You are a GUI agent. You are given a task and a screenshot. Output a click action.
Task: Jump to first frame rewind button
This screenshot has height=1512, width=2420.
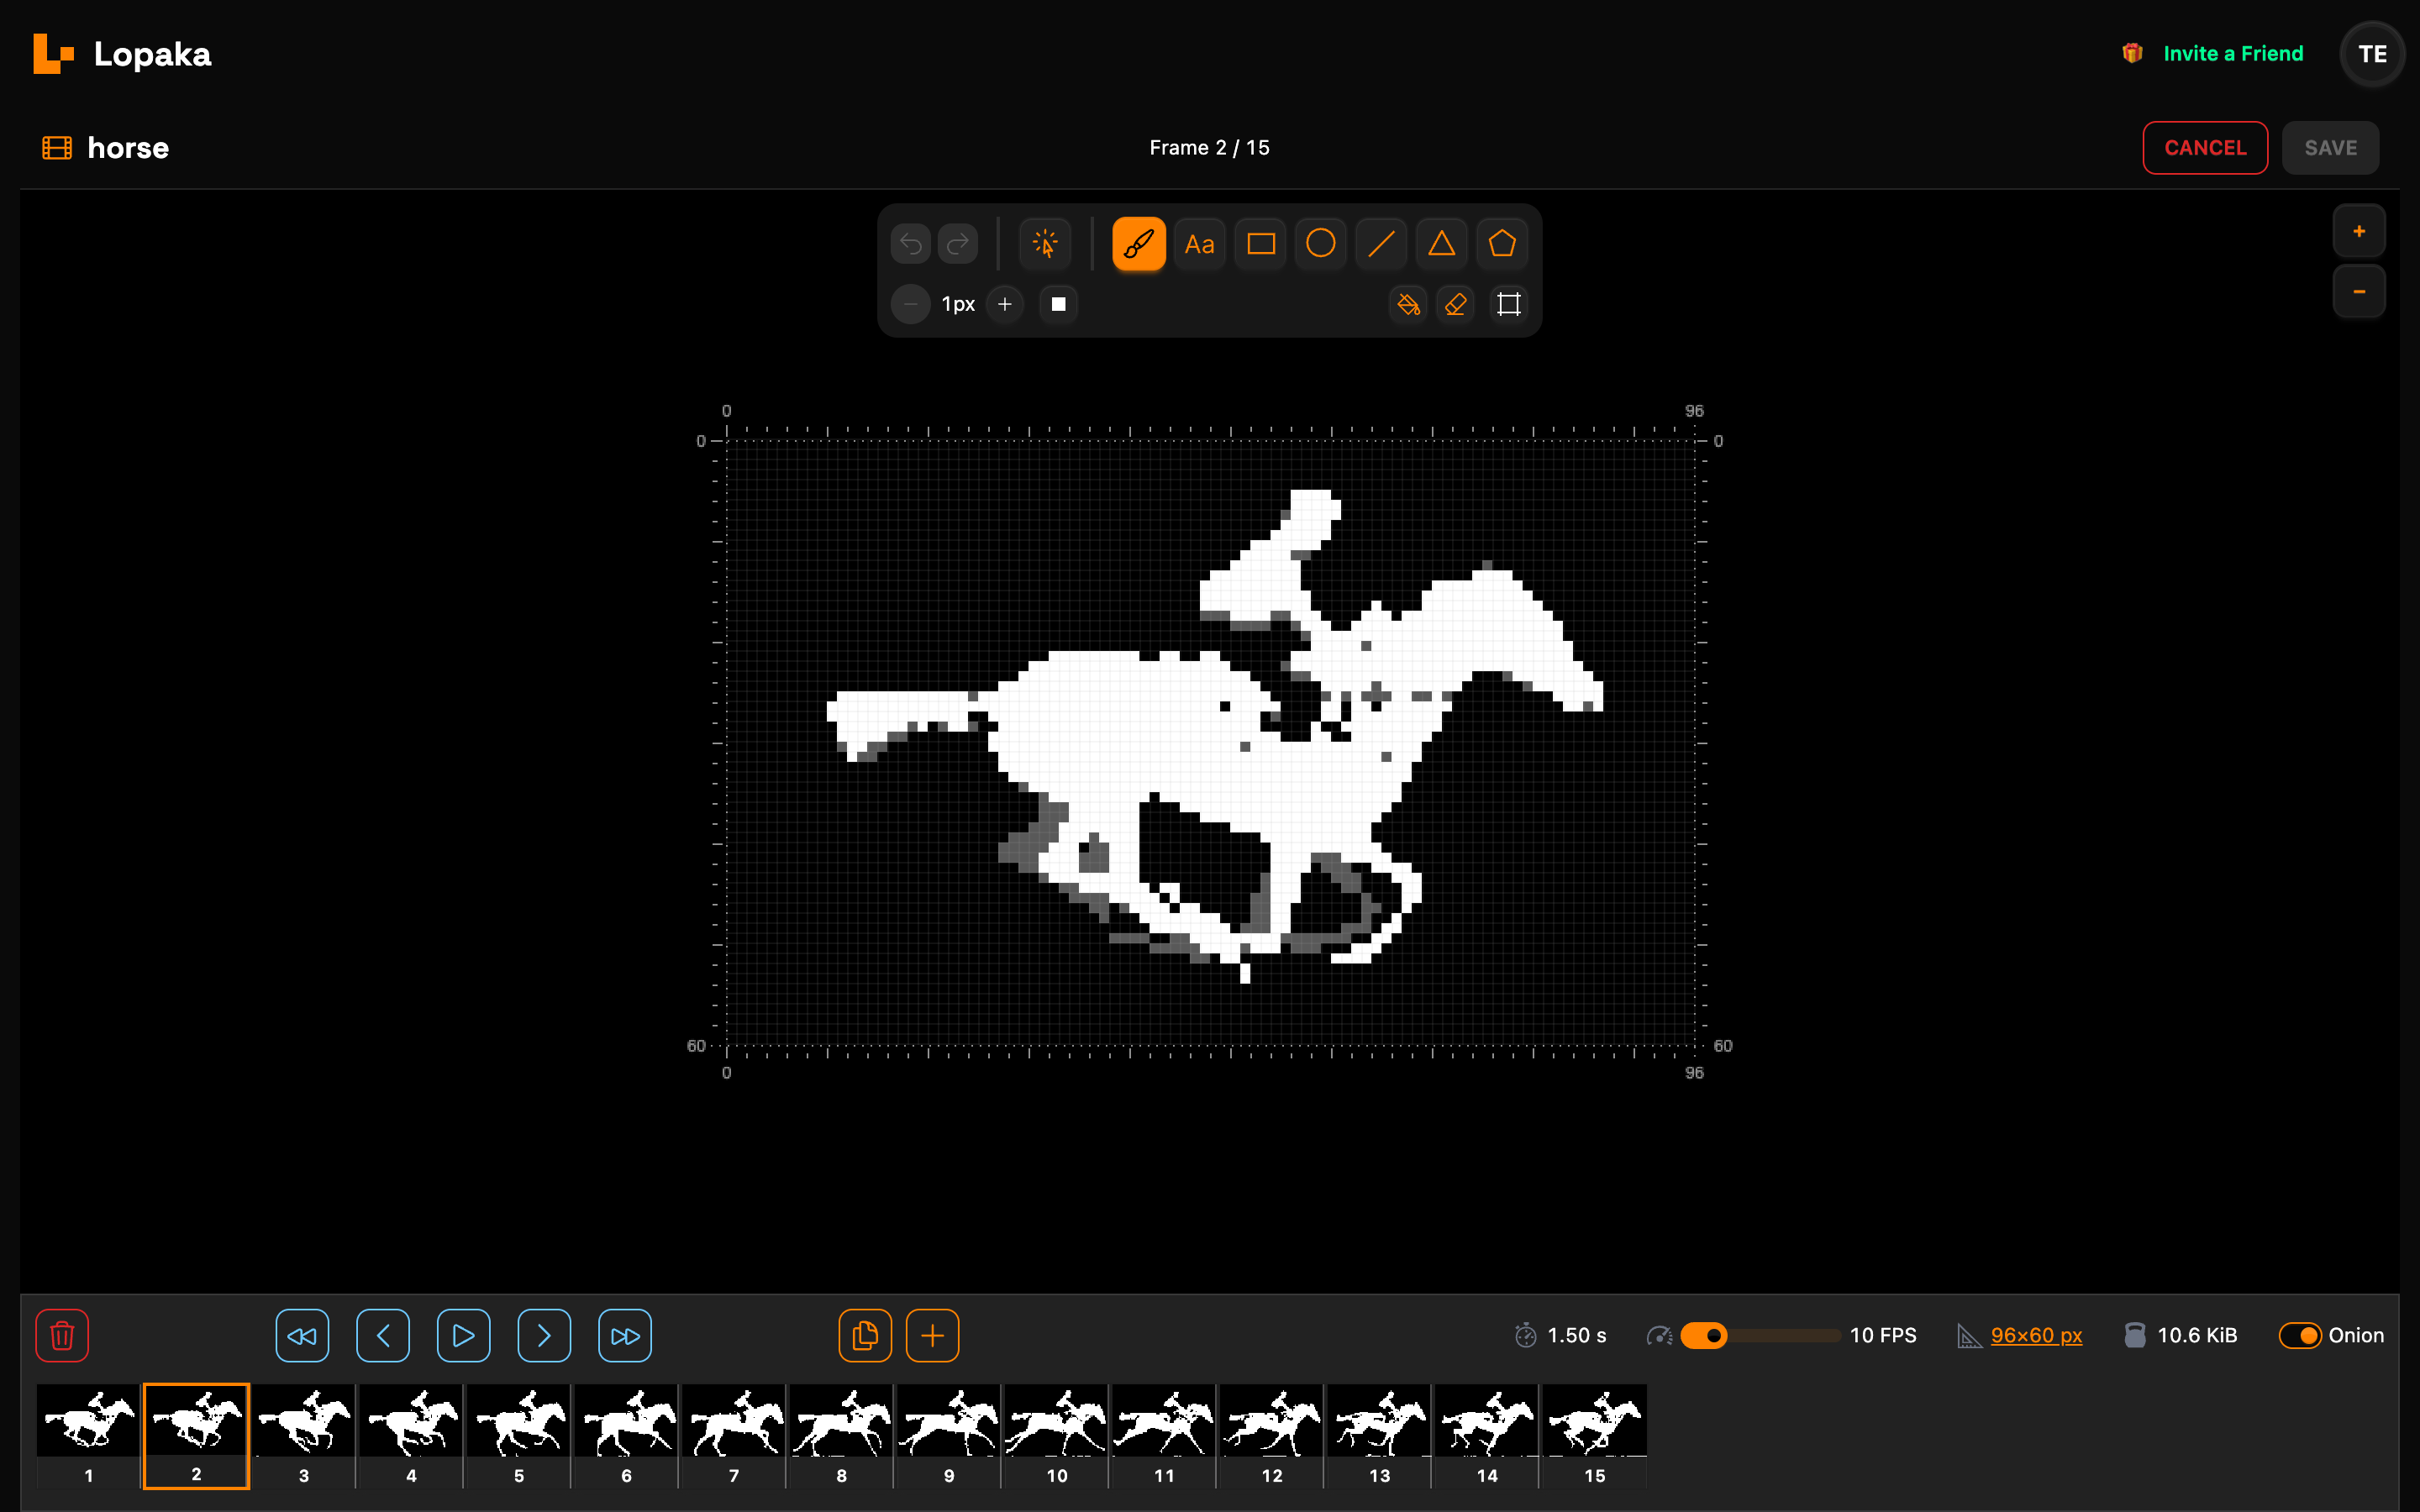pos(302,1336)
